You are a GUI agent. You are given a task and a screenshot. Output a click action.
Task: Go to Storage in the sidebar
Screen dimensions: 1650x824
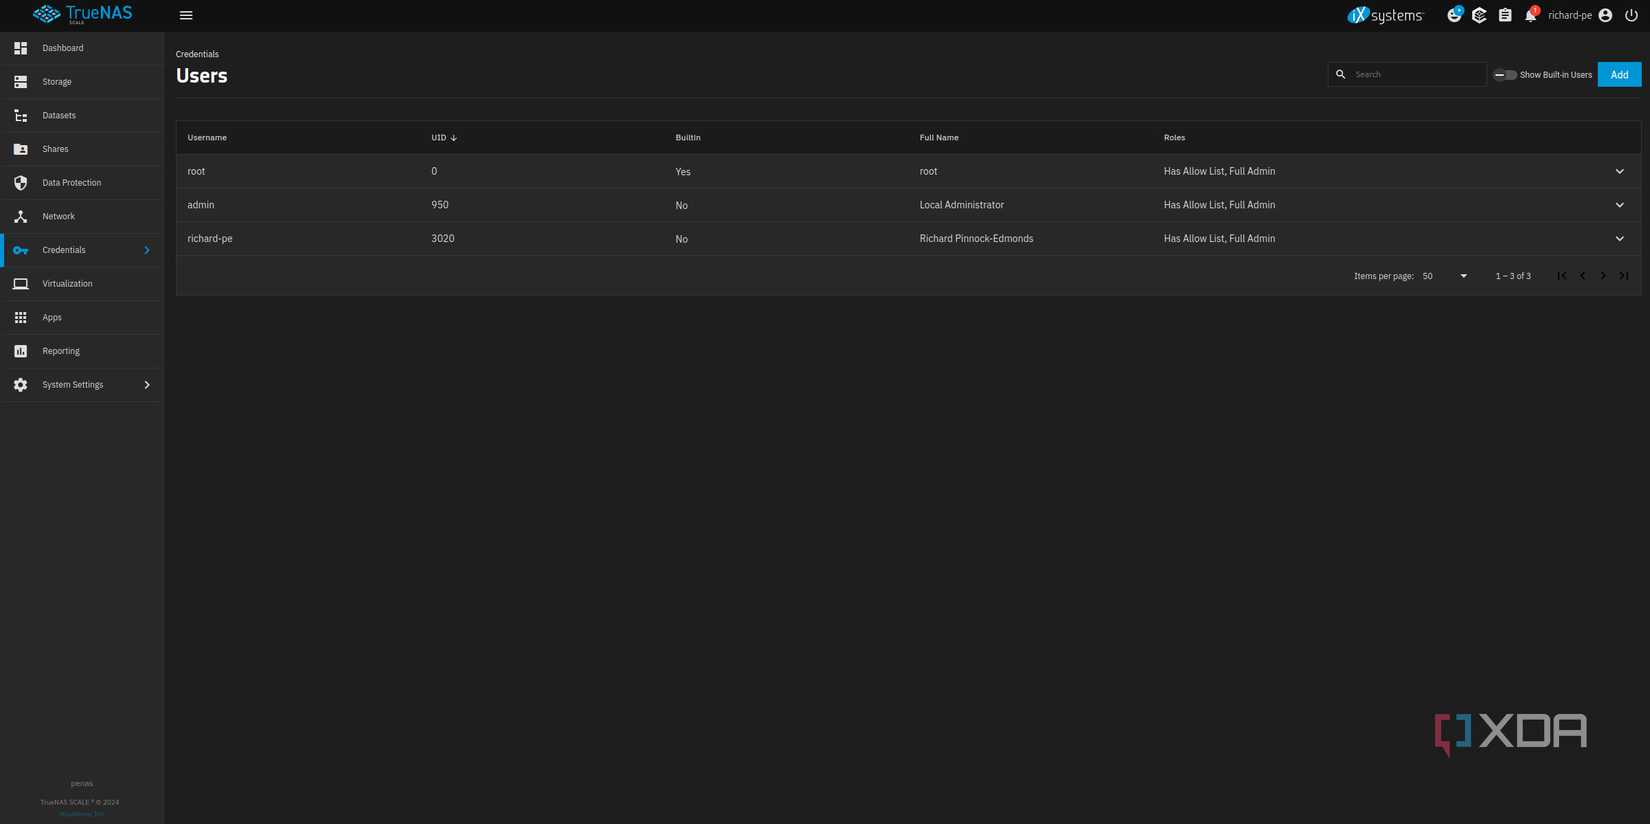coord(82,82)
